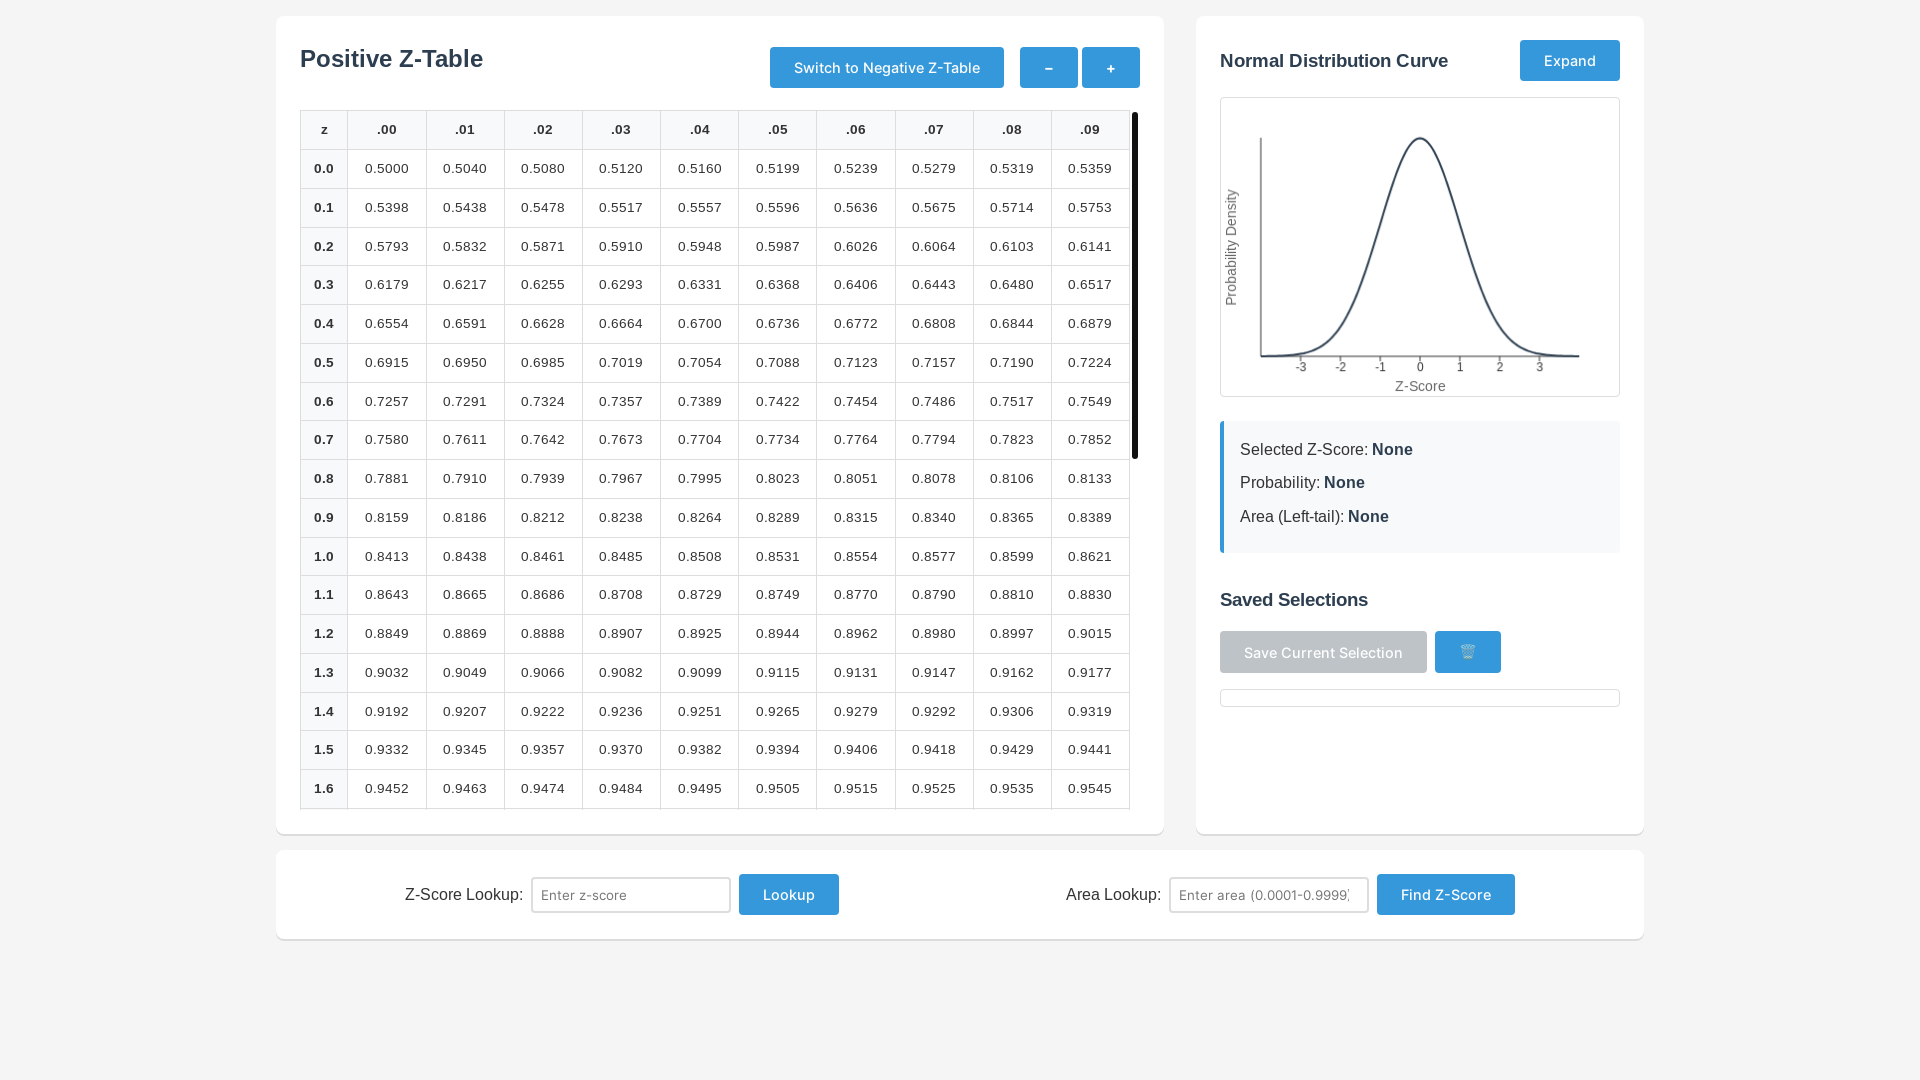Viewport: 1920px width, 1080px height.
Task: Select cell 0.7019 in row 0.5
Action: pos(621,363)
